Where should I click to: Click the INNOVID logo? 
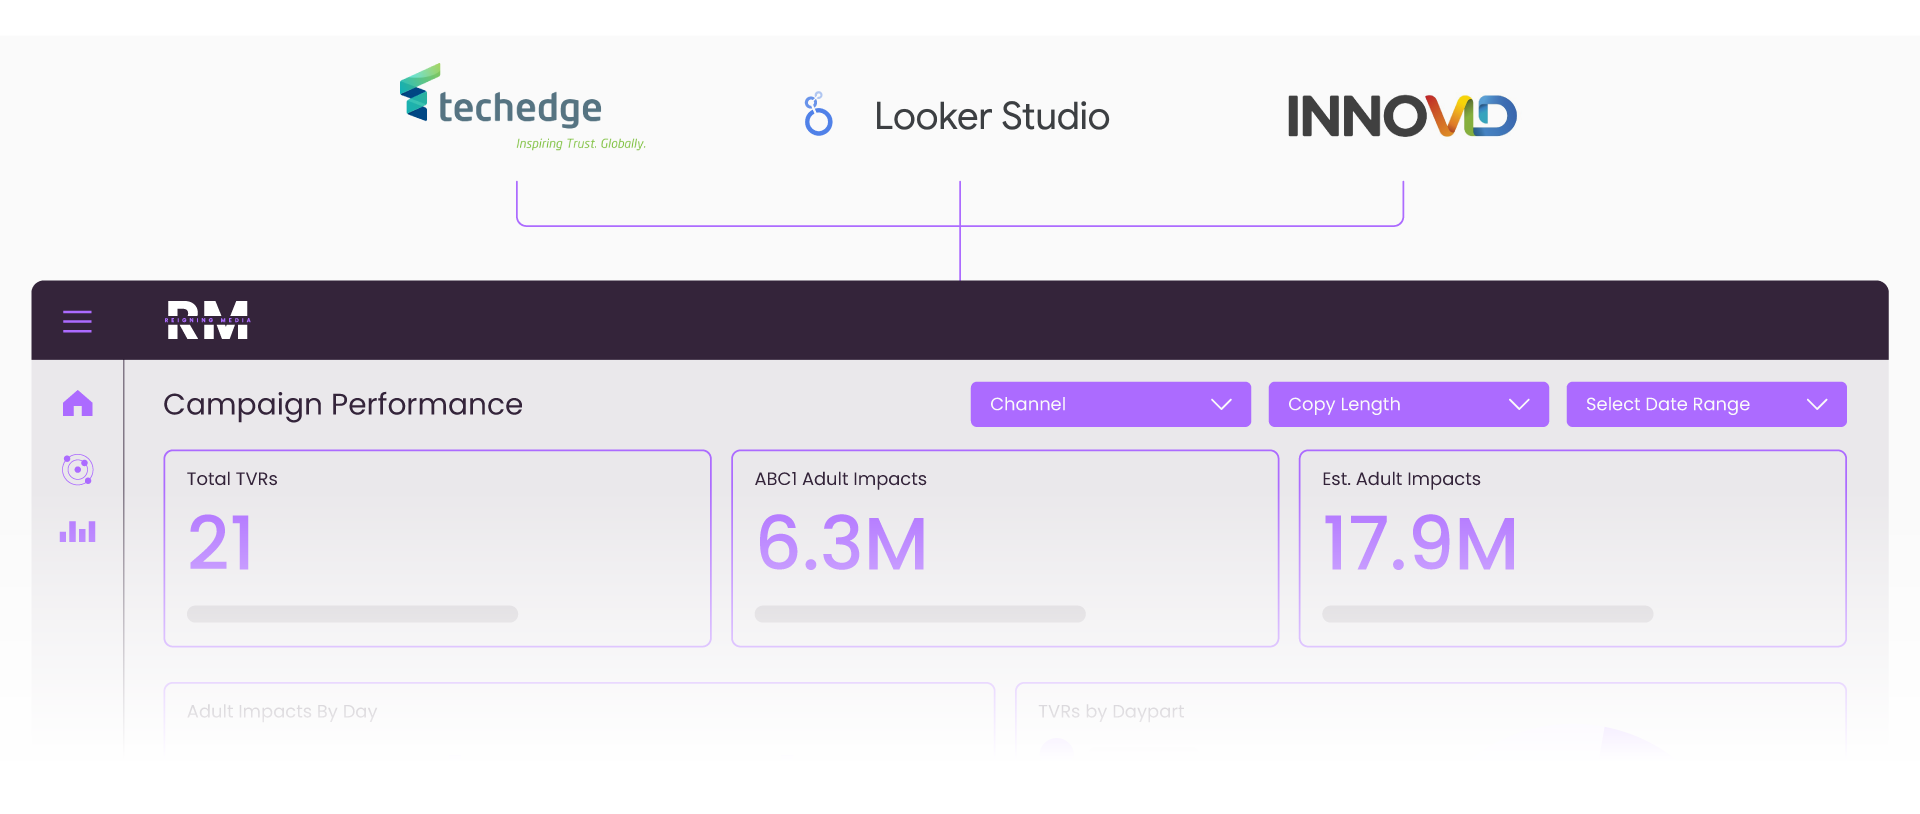[x=1402, y=116]
